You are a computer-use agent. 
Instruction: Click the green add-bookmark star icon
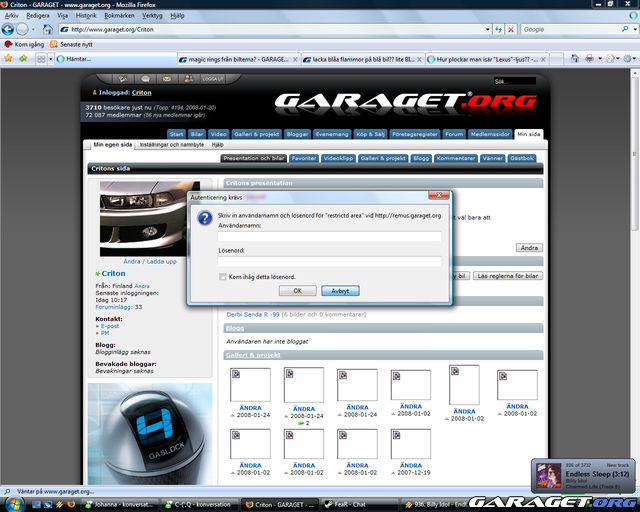[x=23, y=59]
